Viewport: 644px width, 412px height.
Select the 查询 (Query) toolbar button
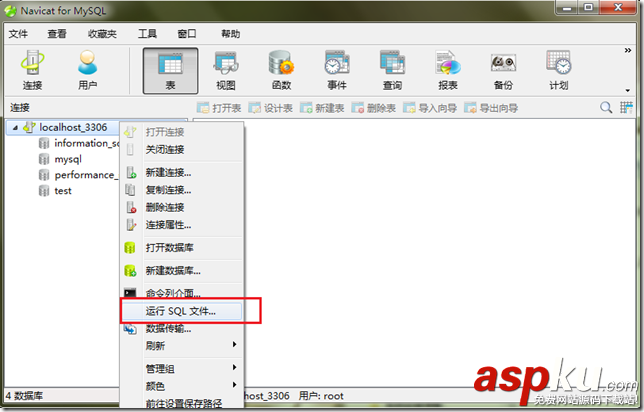coord(392,71)
